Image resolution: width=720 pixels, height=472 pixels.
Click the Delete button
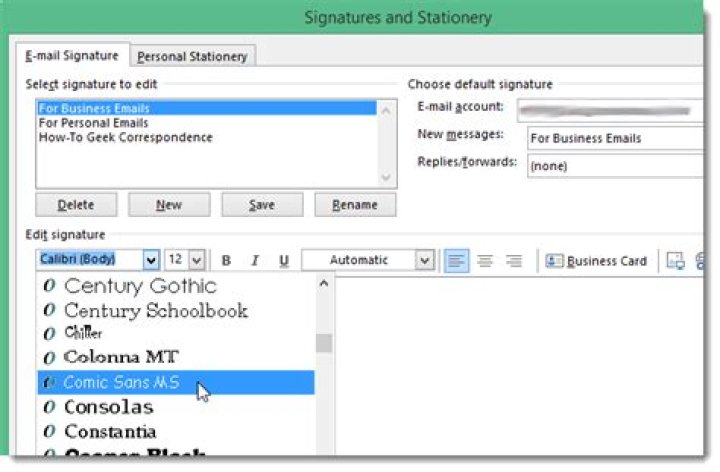point(76,205)
